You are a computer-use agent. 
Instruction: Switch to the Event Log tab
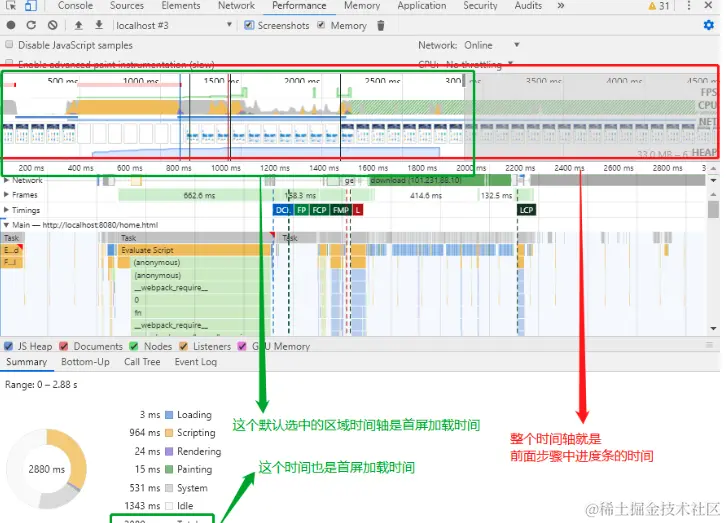coord(196,362)
